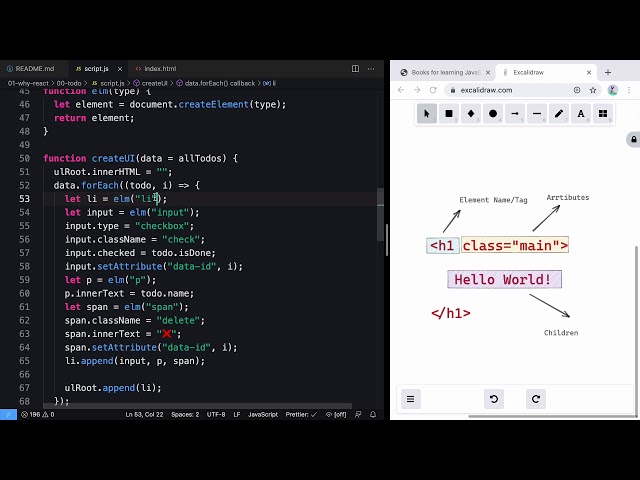Open the browser profile avatar
640x480 pixels.
(613, 90)
